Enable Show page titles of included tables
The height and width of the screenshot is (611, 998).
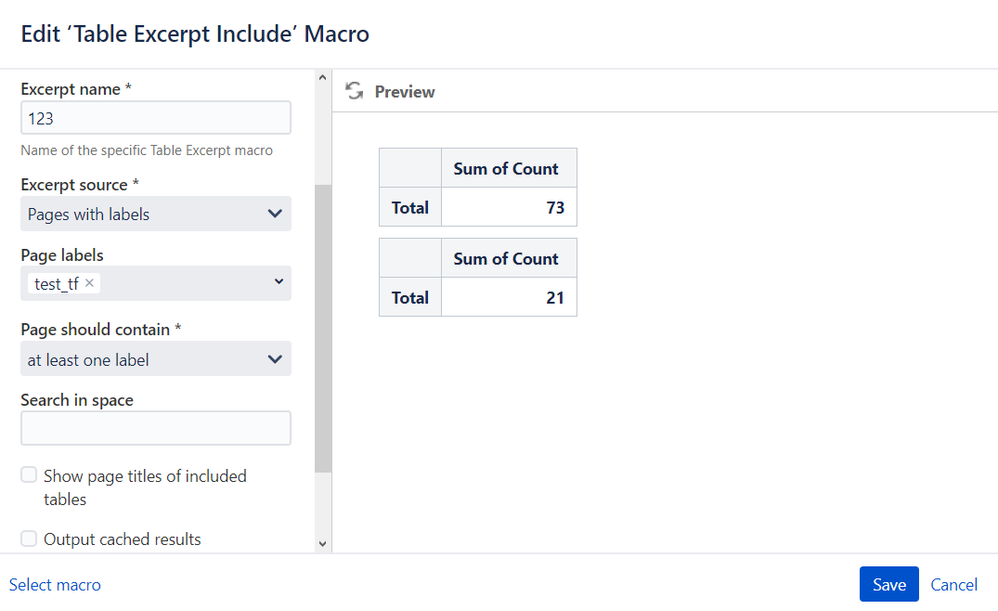[x=29, y=476]
